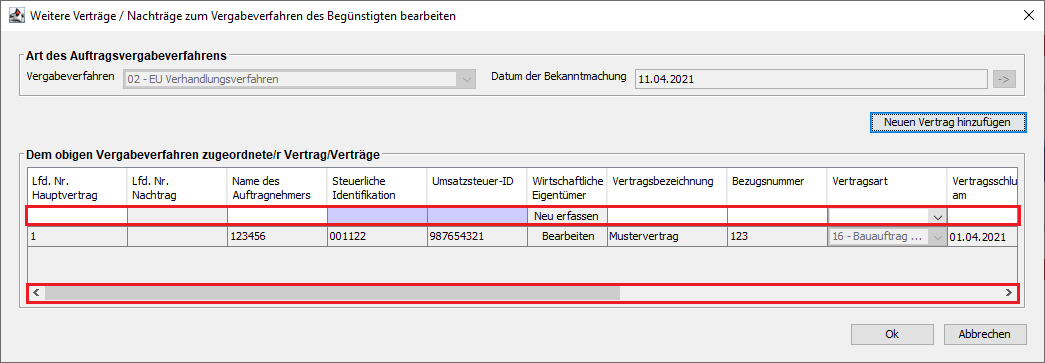Screen dimensions: 1045x363
Task: Click the Lfd. Nr. Nachtrag column header
Action: tap(177, 188)
